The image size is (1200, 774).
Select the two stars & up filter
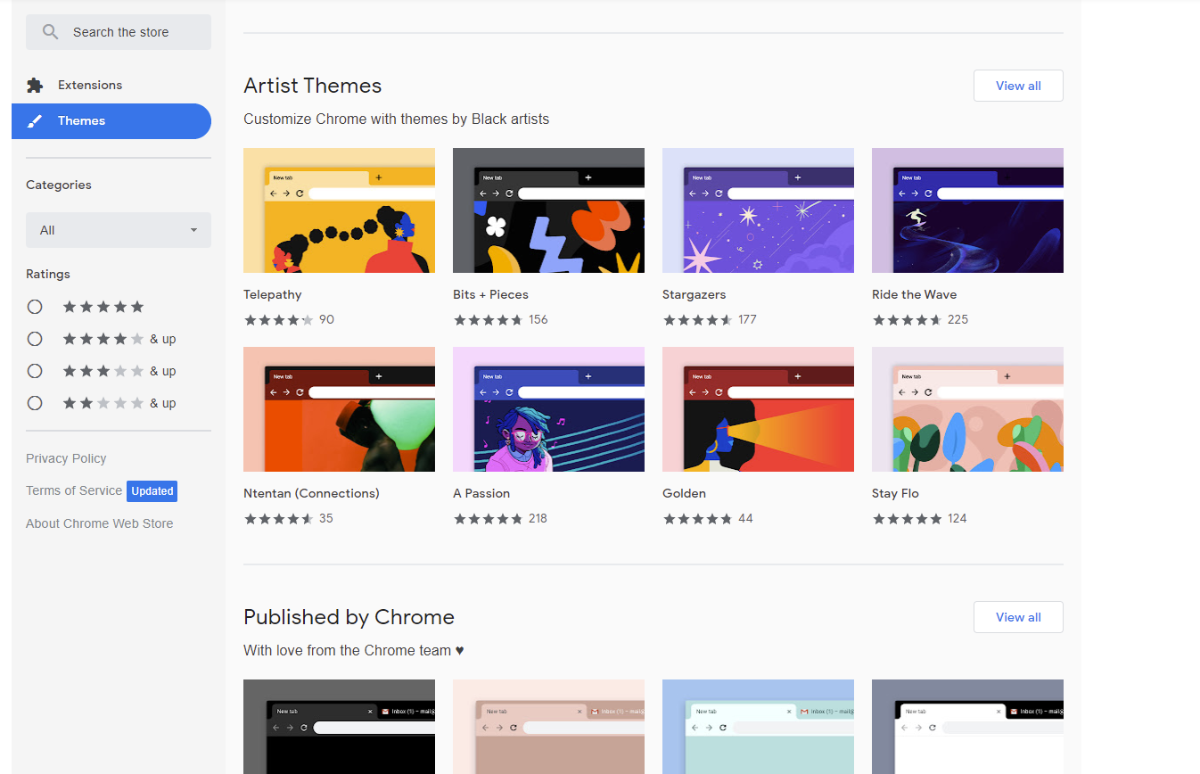click(35, 403)
